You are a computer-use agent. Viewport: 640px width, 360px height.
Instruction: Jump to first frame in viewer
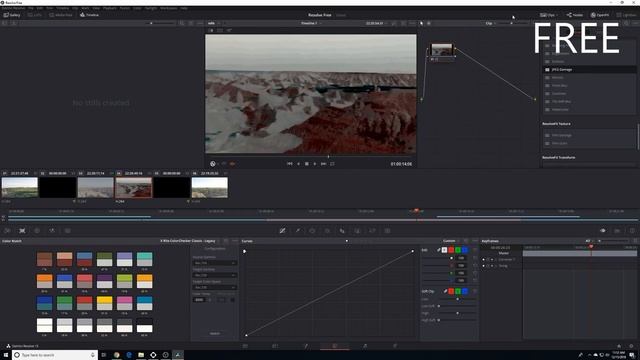click(x=289, y=164)
